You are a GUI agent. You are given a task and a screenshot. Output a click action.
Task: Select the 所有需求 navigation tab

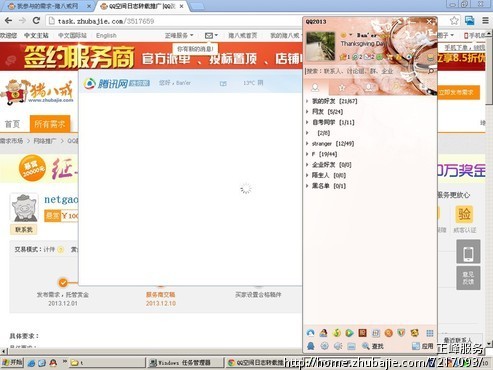tap(50, 124)
